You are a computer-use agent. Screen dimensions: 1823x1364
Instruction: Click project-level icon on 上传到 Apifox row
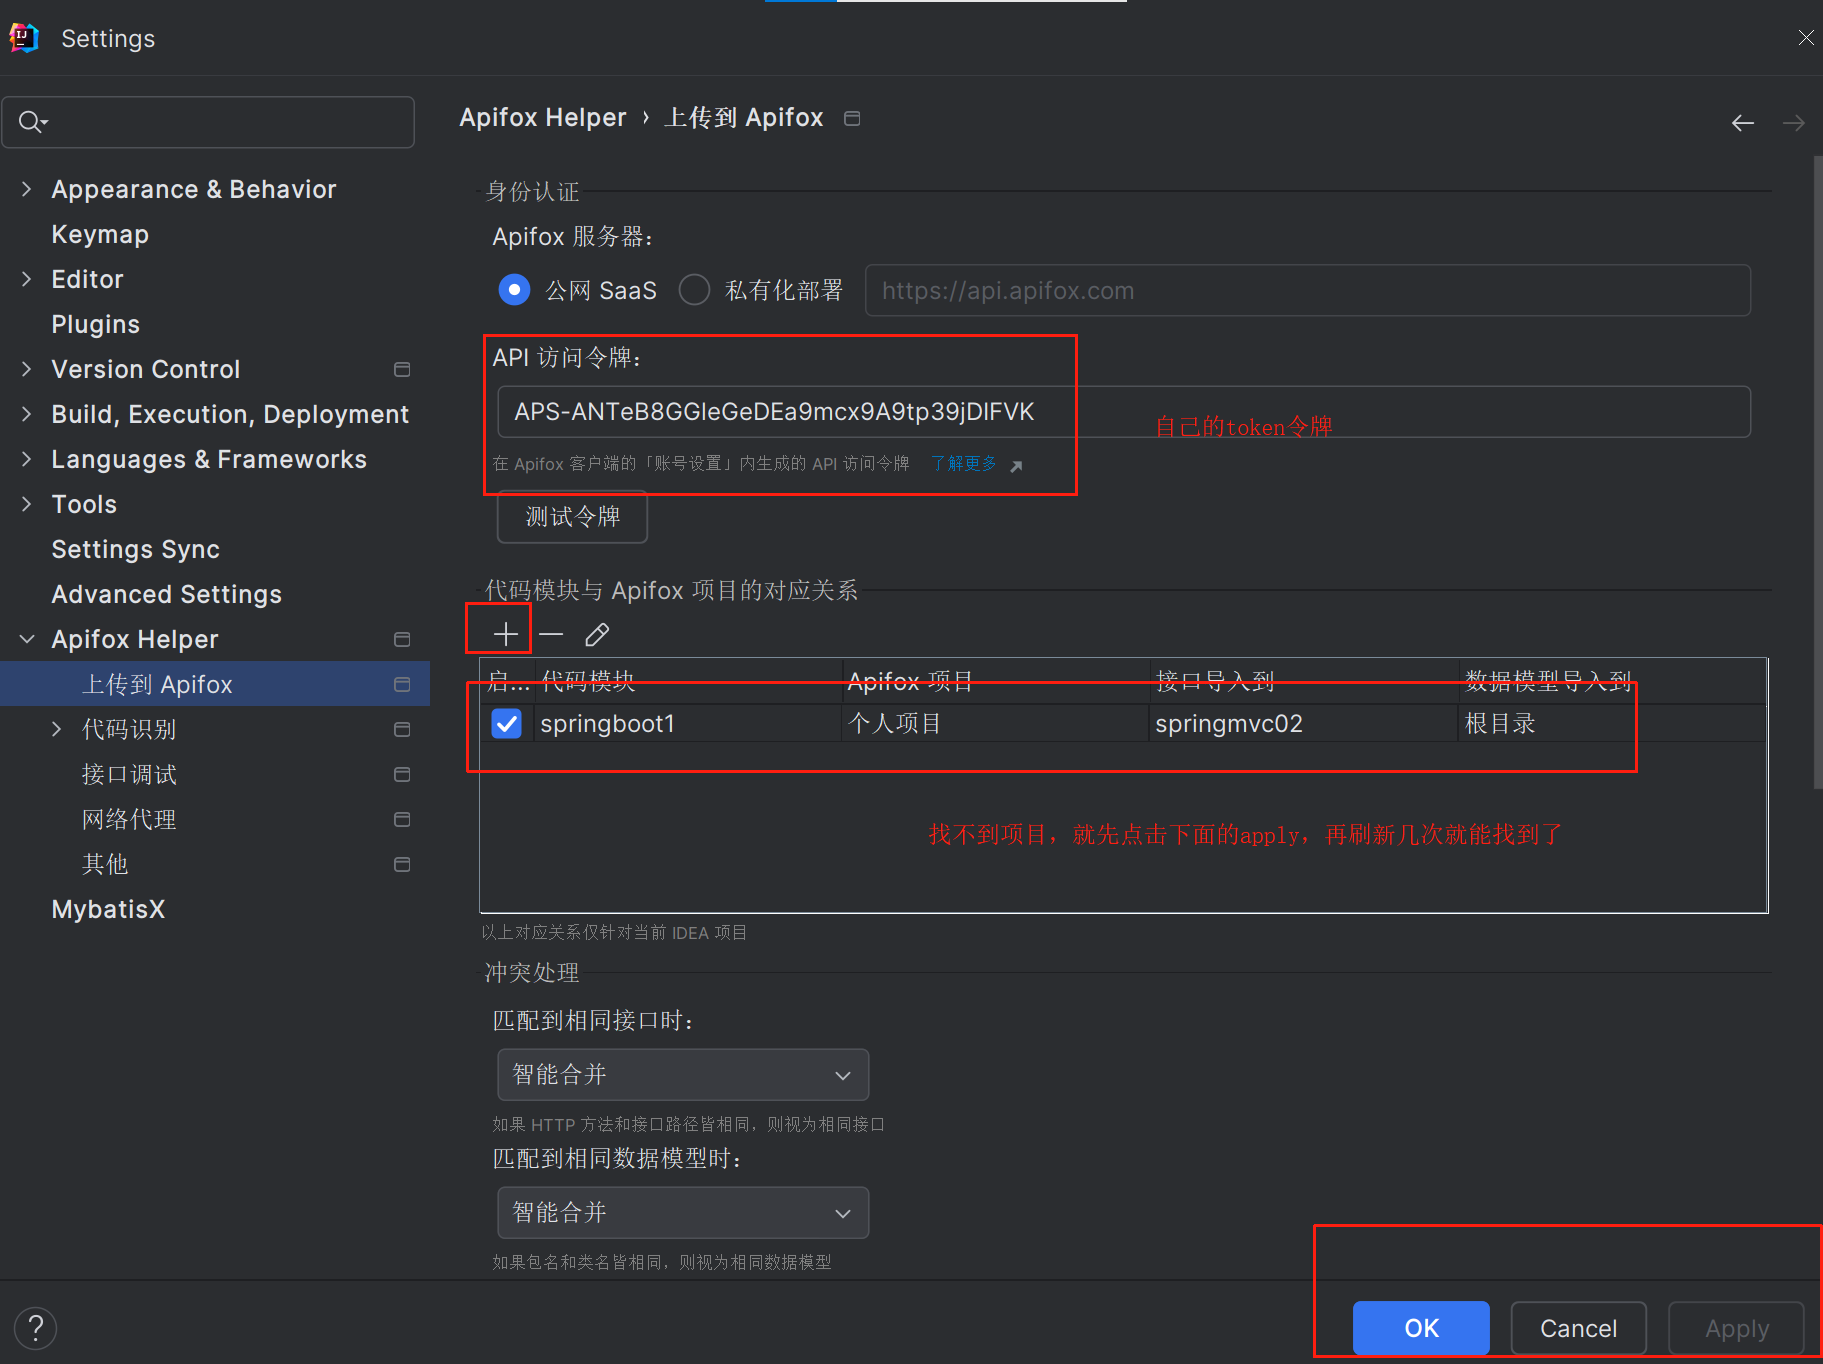point(402,684)
